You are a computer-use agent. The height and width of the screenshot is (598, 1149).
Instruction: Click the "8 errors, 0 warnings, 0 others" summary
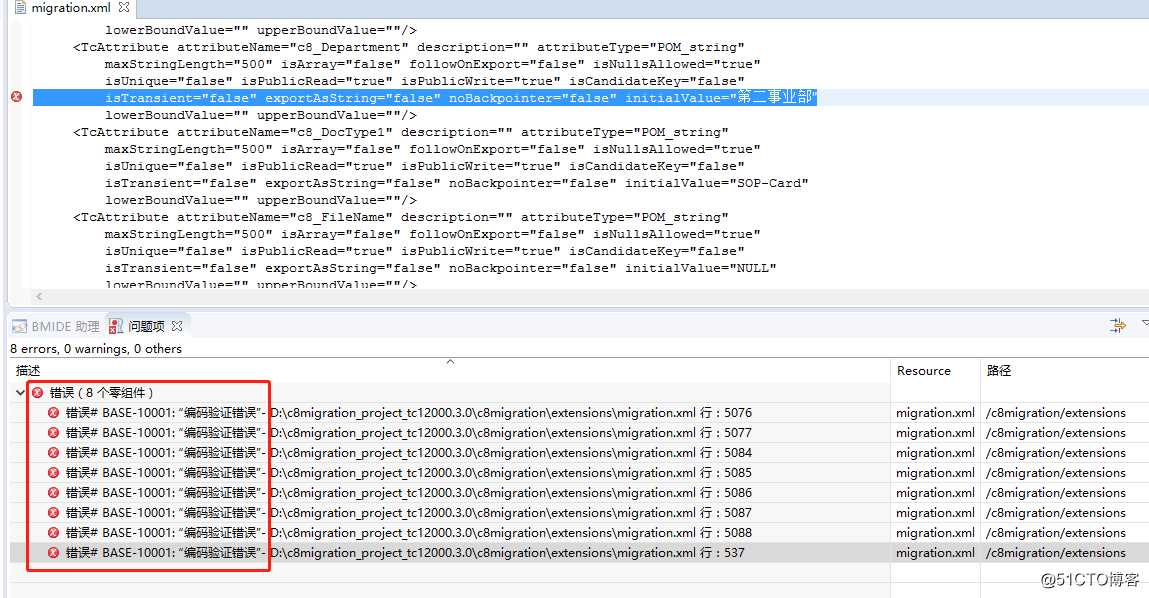tap(96, 349)
